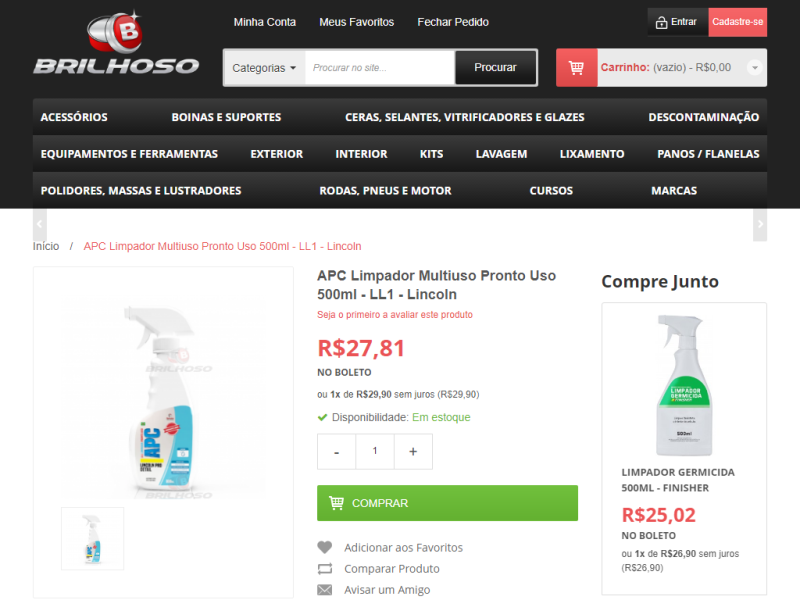Select the APC bottle product thumbnail

click(x=92, y=539)
